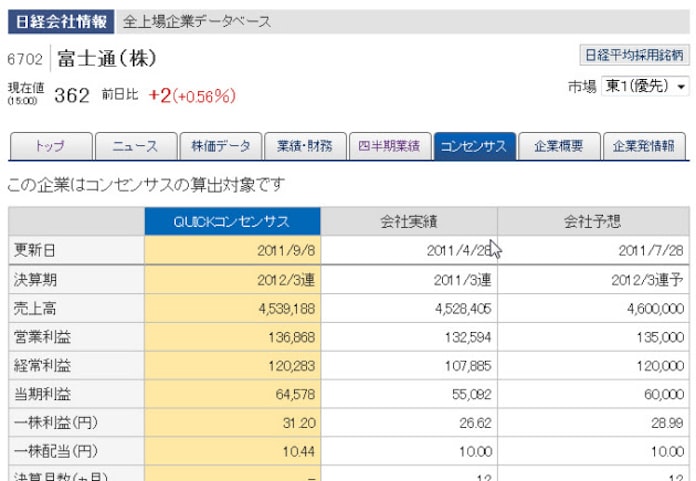696x481 pixels.
Task: Switch to the 企業発情報 tab
Action: 644,146
